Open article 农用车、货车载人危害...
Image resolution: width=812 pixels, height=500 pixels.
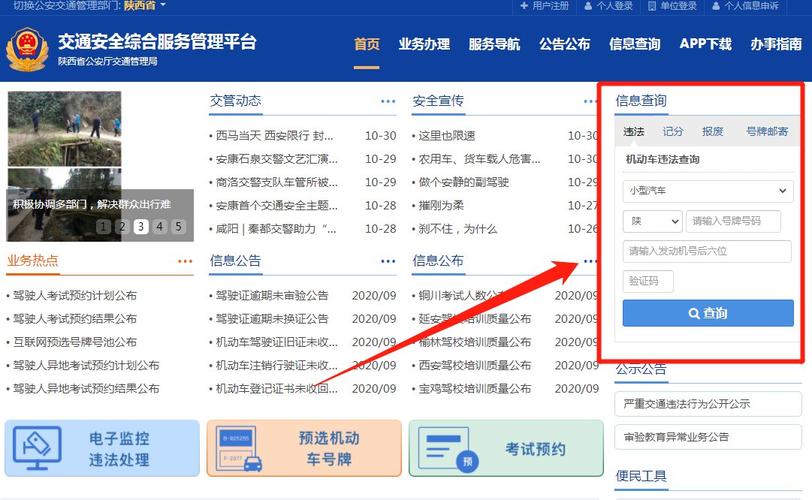point(479,159)
